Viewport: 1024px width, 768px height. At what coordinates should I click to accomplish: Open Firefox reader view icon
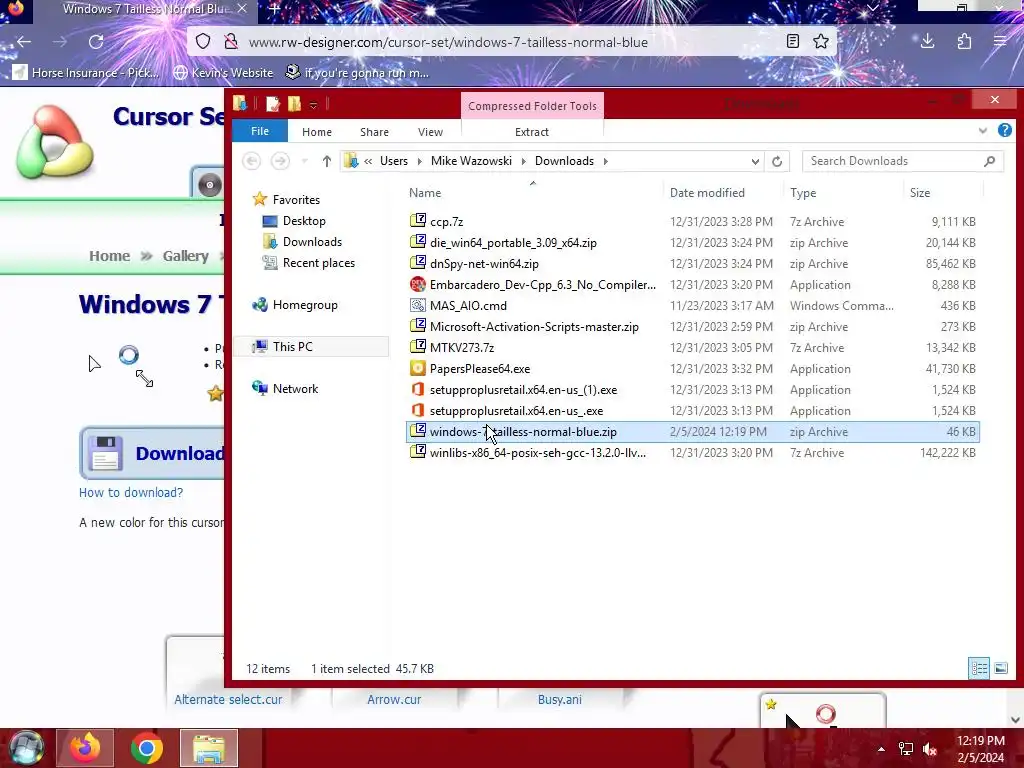click(x=792, y=42)
